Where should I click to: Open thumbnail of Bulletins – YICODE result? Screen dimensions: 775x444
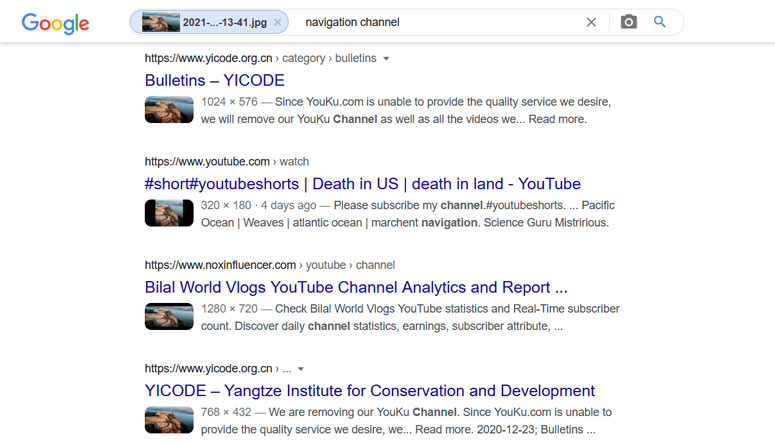tap(169, 110)
